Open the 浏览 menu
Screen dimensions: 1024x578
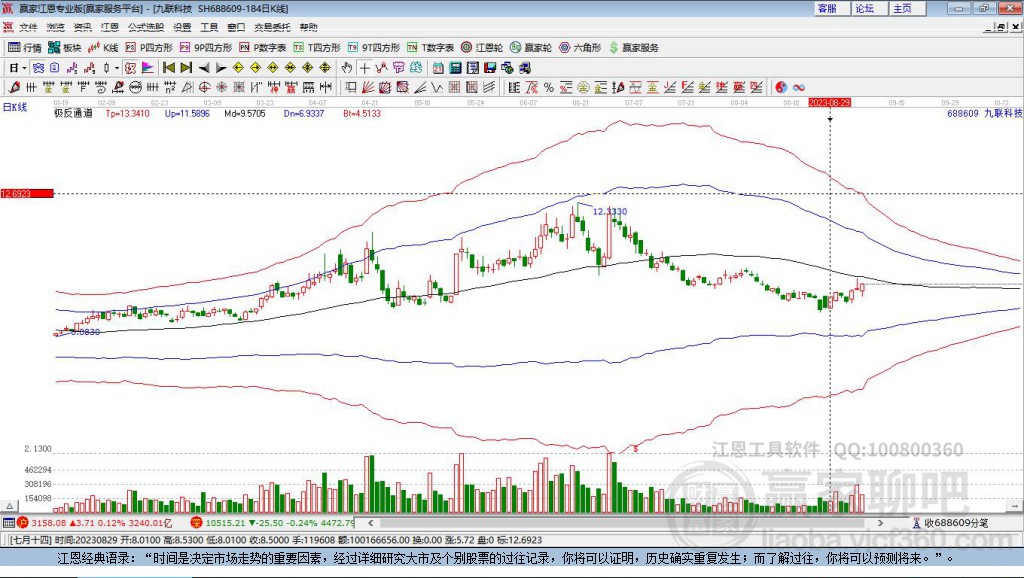[x=56, y=27]
